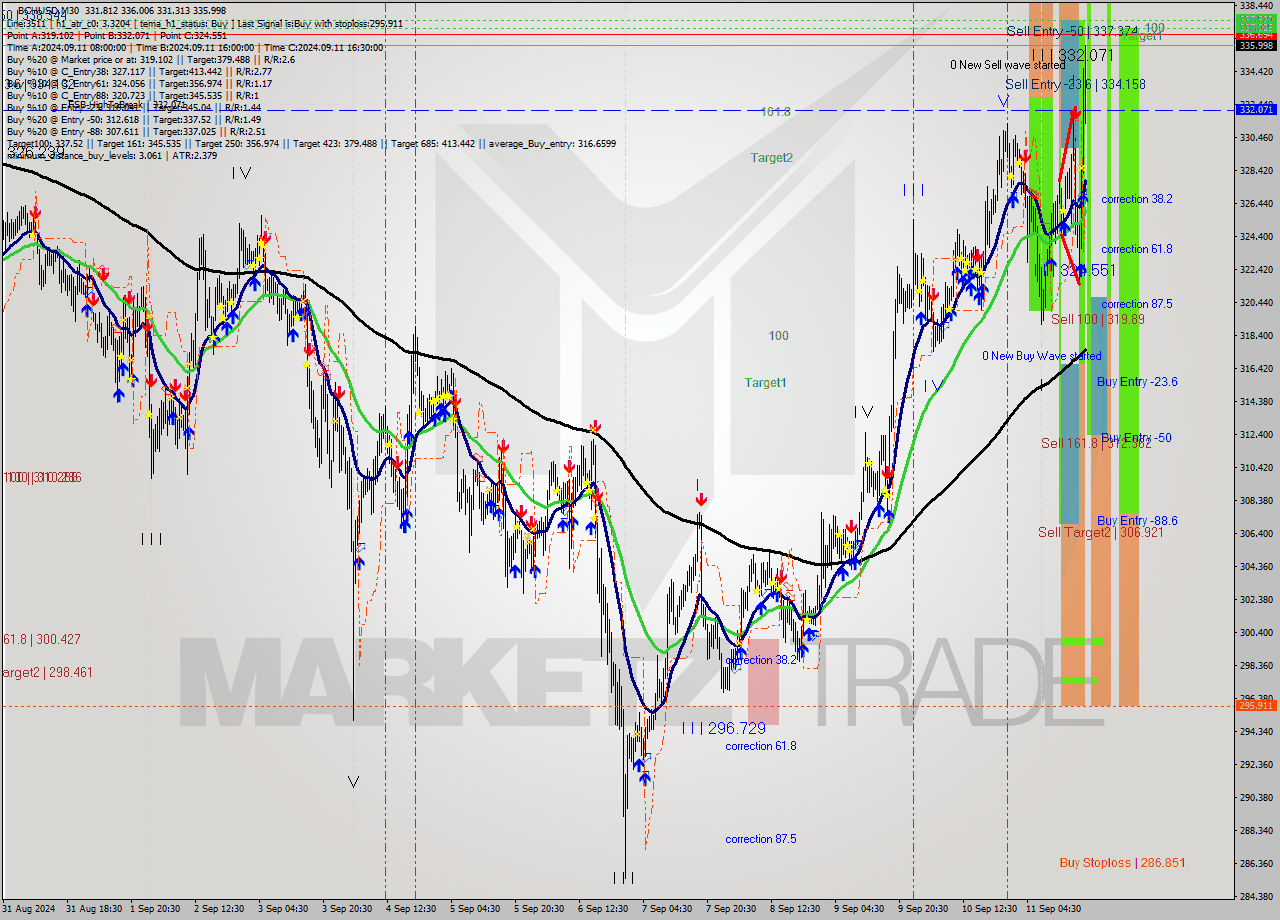The height and width of the screenshot is (920, 1280).
Task: Click the 'Buy Entry -88.6' label
Action: [x=1137, y=520]
